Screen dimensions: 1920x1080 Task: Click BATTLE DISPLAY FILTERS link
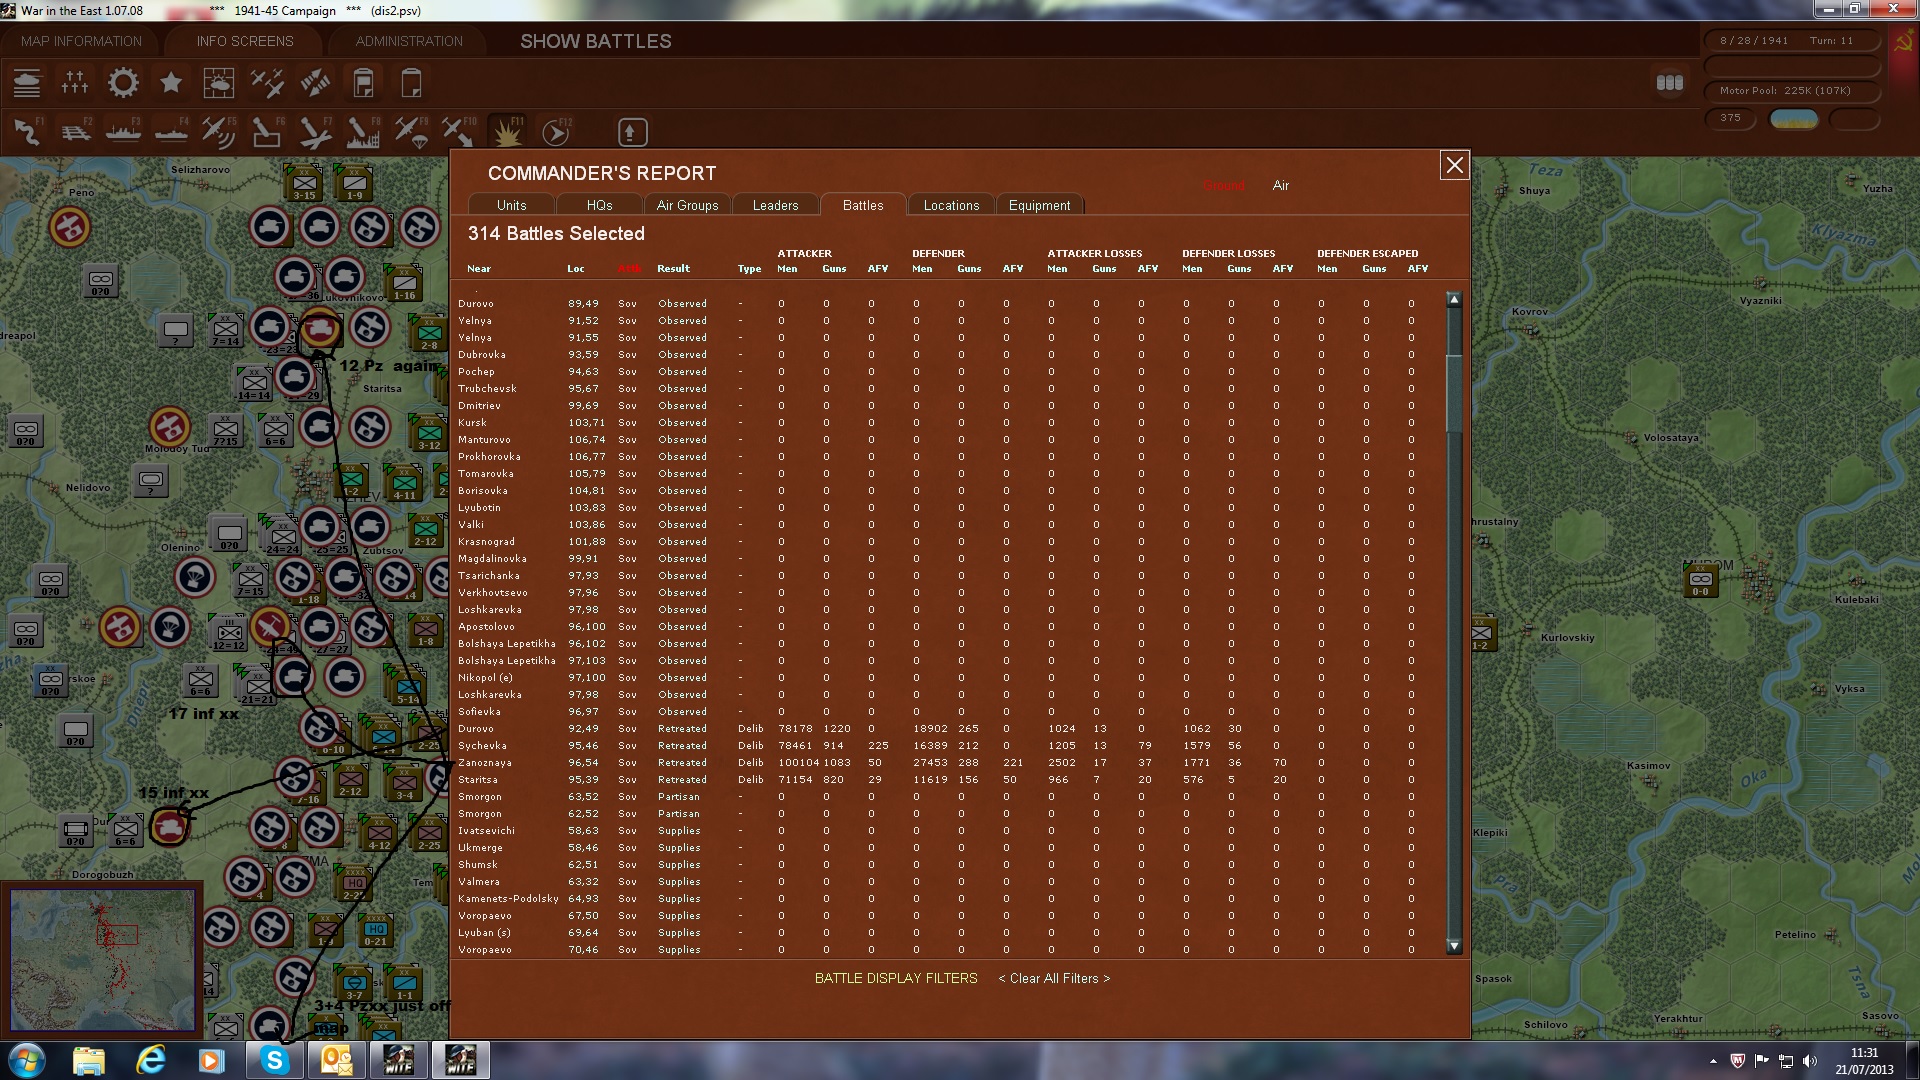(896, 978)
